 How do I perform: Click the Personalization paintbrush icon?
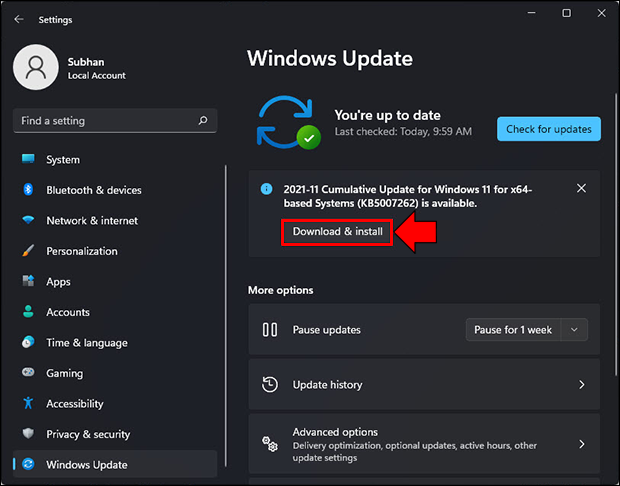(28, 251)
